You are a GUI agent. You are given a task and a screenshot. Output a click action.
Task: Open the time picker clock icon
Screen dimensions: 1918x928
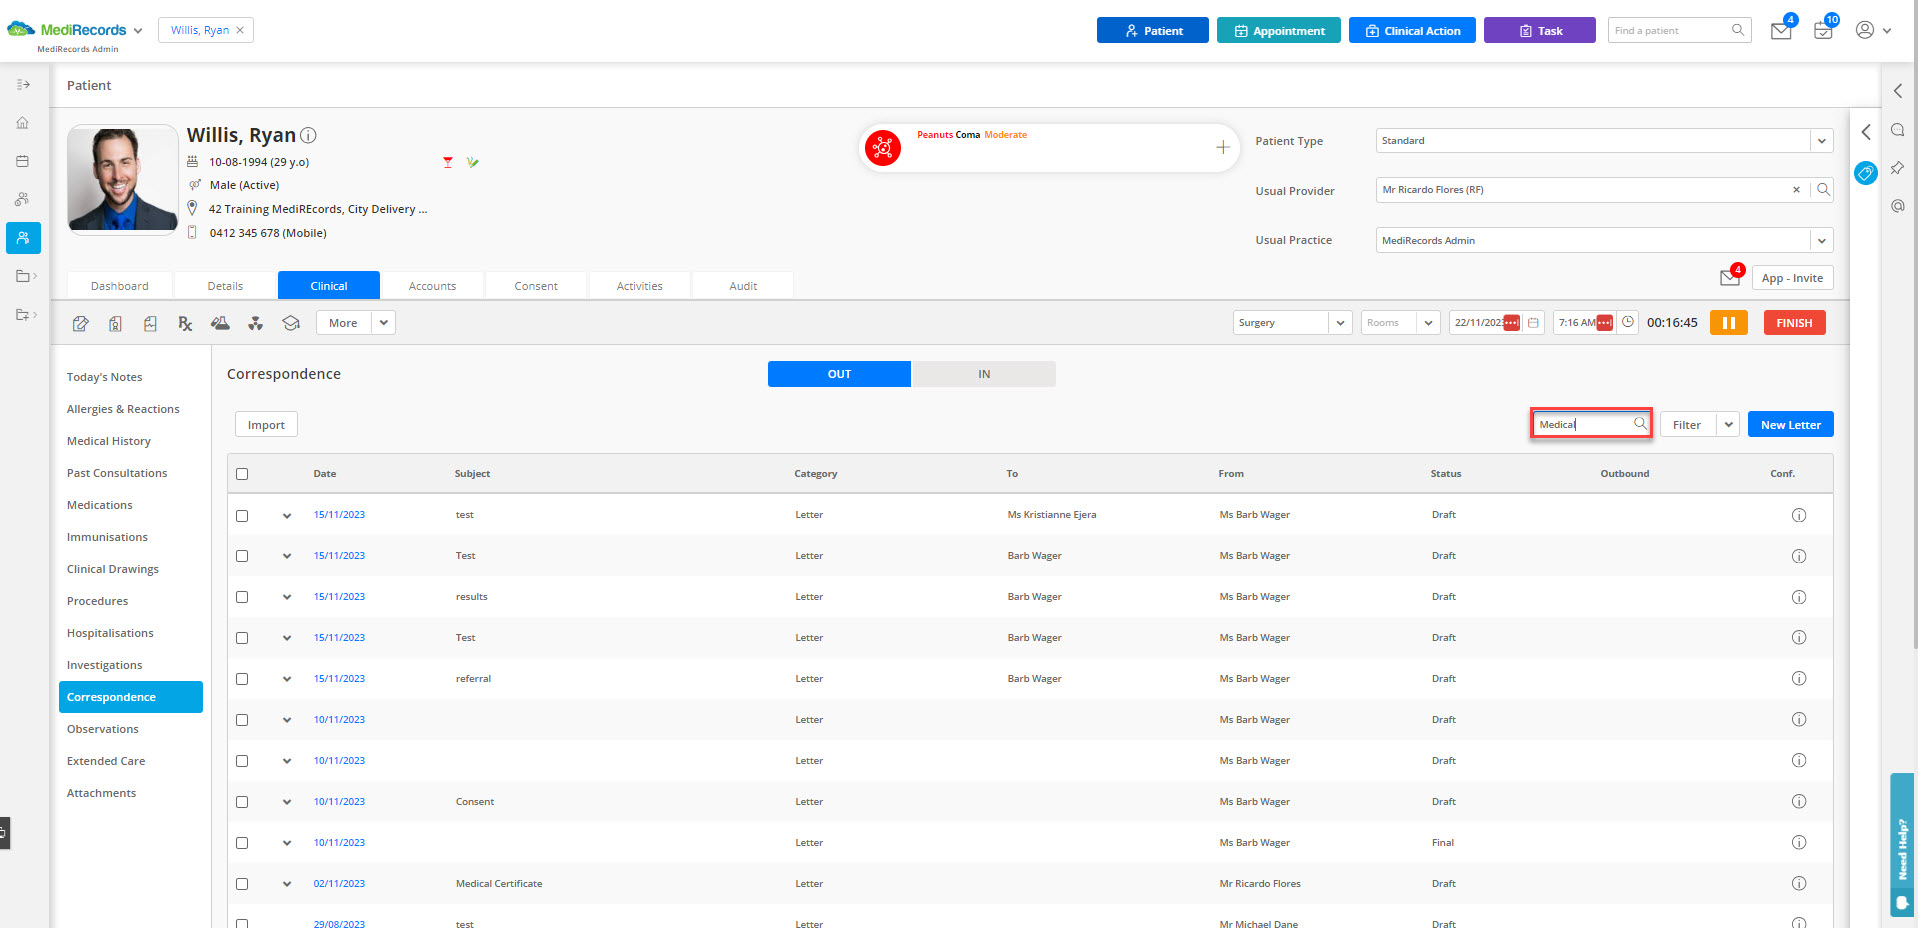point(1628,322)
